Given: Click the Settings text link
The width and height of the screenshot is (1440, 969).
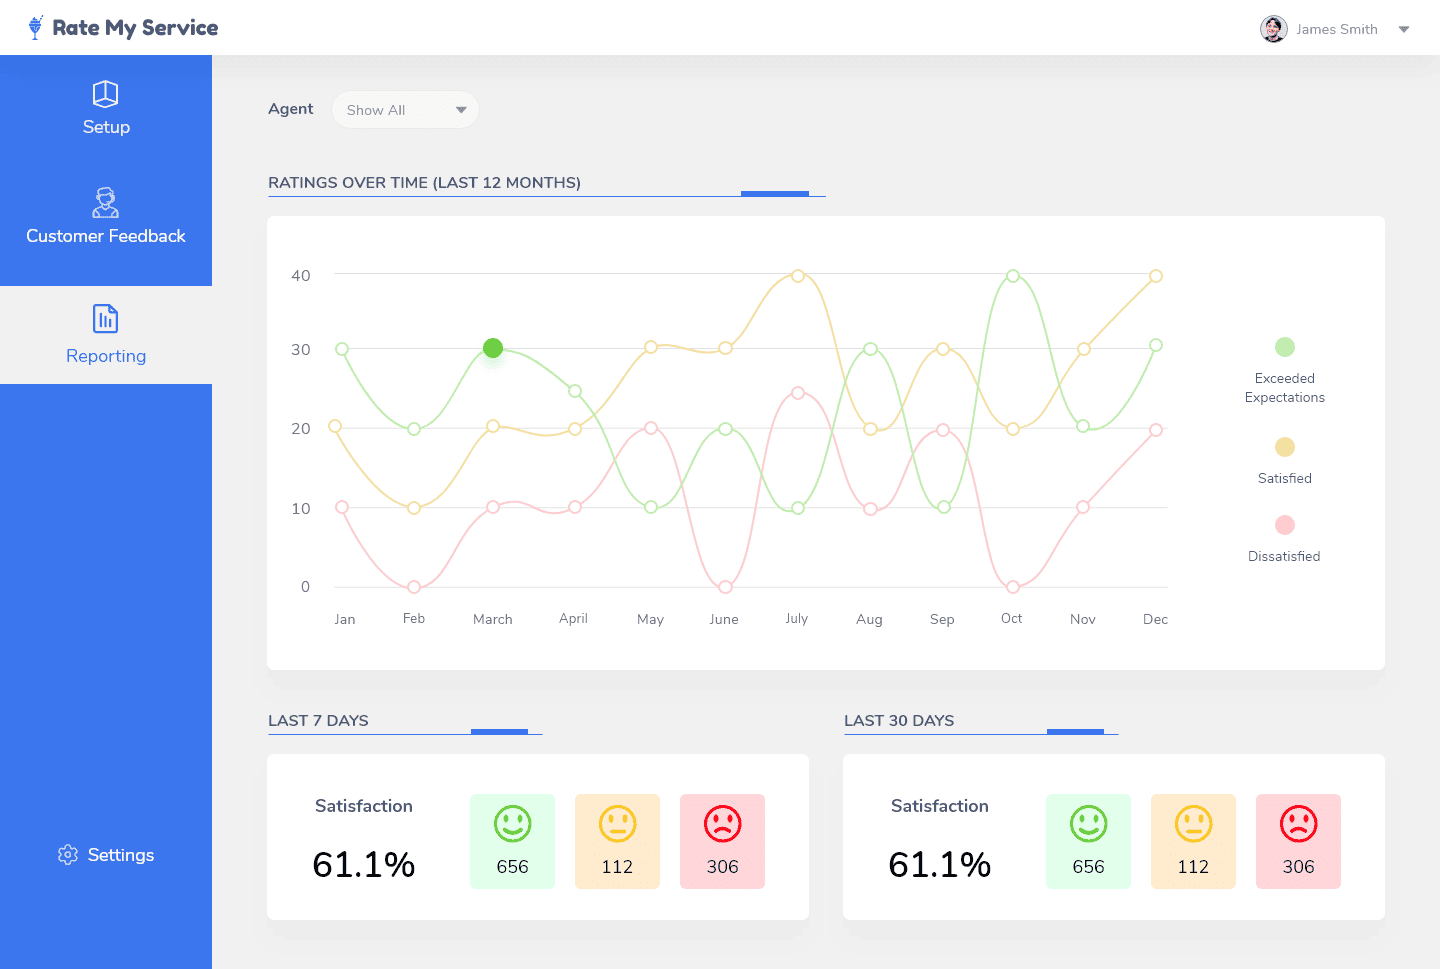Looking at the screenshot, I should pos(121,855).
